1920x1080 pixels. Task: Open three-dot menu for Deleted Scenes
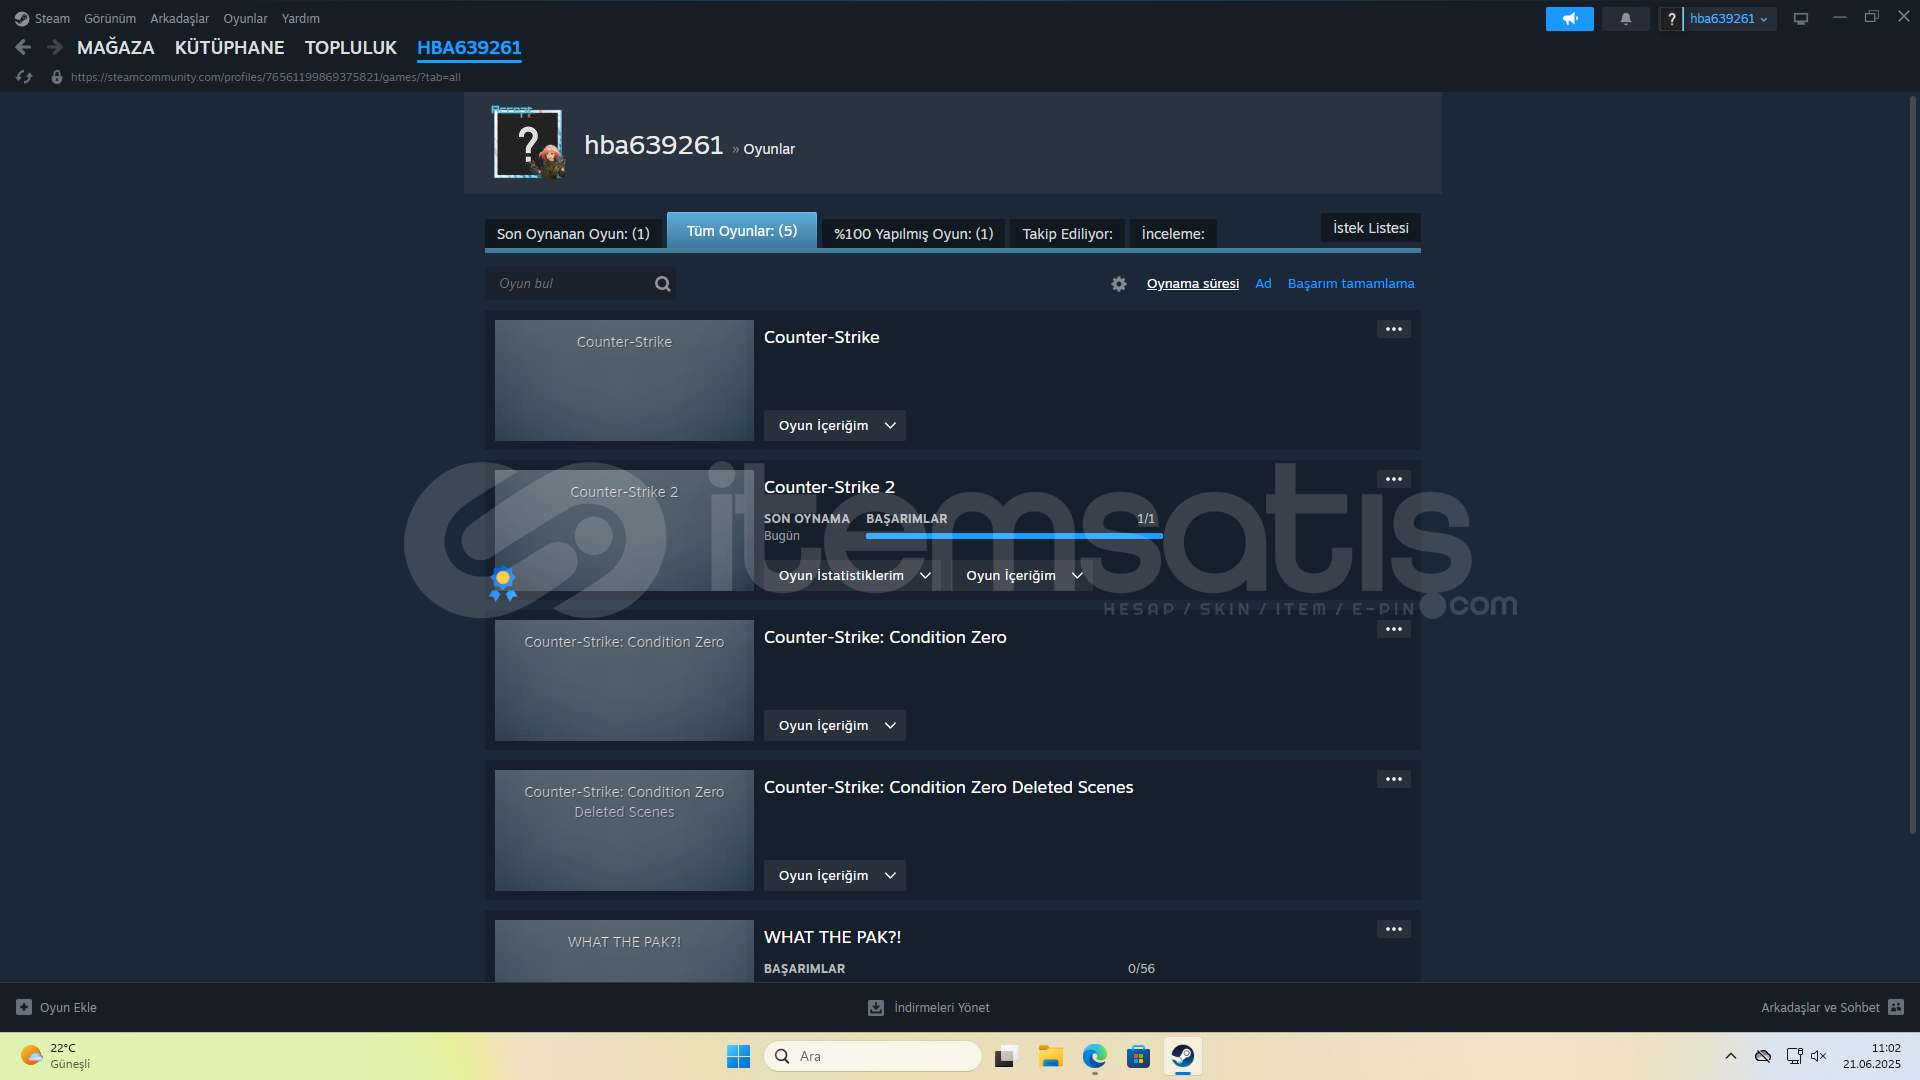pos(1394,779)
